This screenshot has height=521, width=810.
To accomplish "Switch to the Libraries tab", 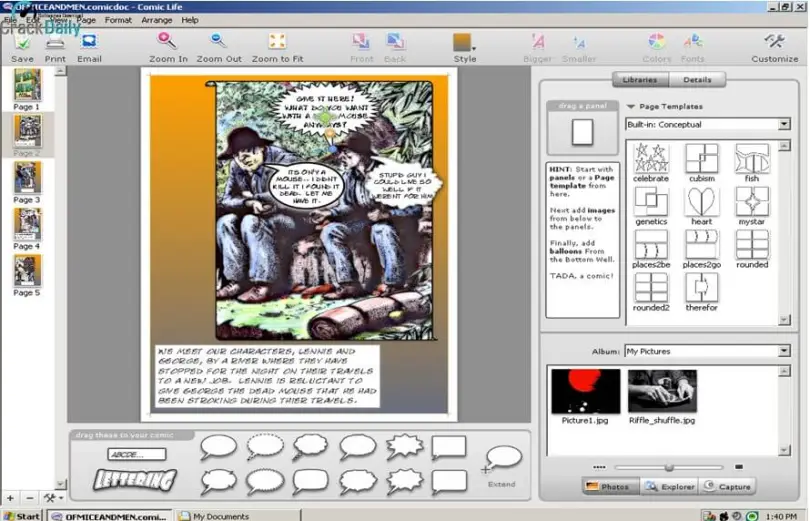I will [x=640, y=80].
